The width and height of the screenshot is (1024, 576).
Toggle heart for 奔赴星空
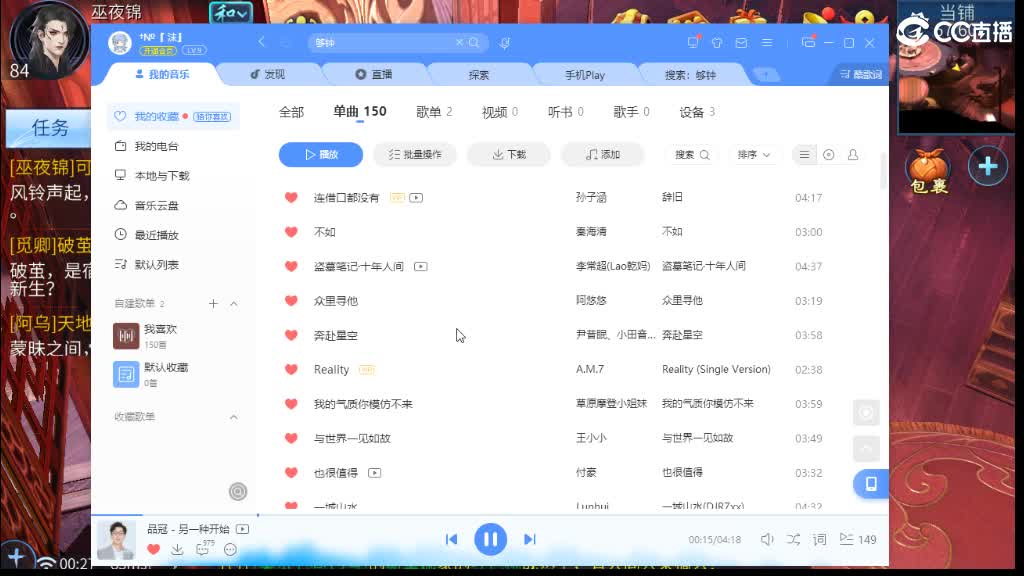pyautogui.click(x=291, y=335)
